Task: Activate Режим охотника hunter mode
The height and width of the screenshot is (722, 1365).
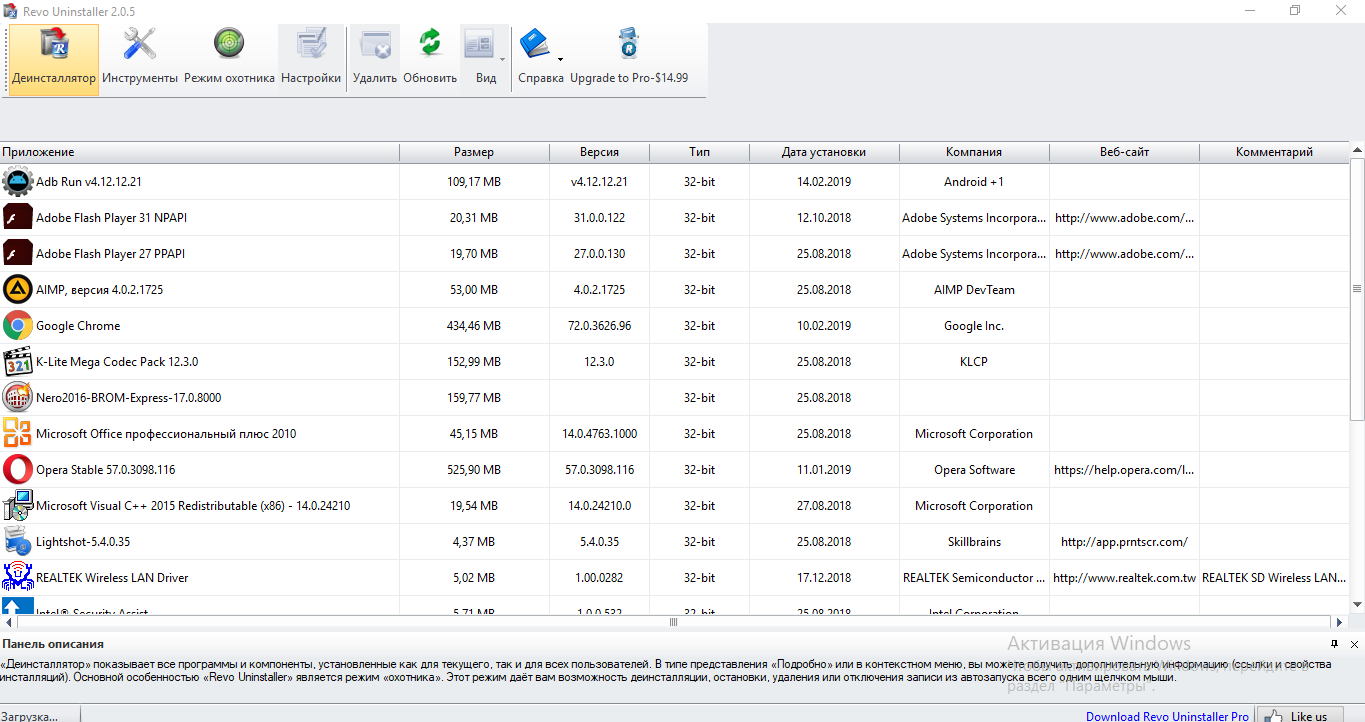Action: (229, 57)
